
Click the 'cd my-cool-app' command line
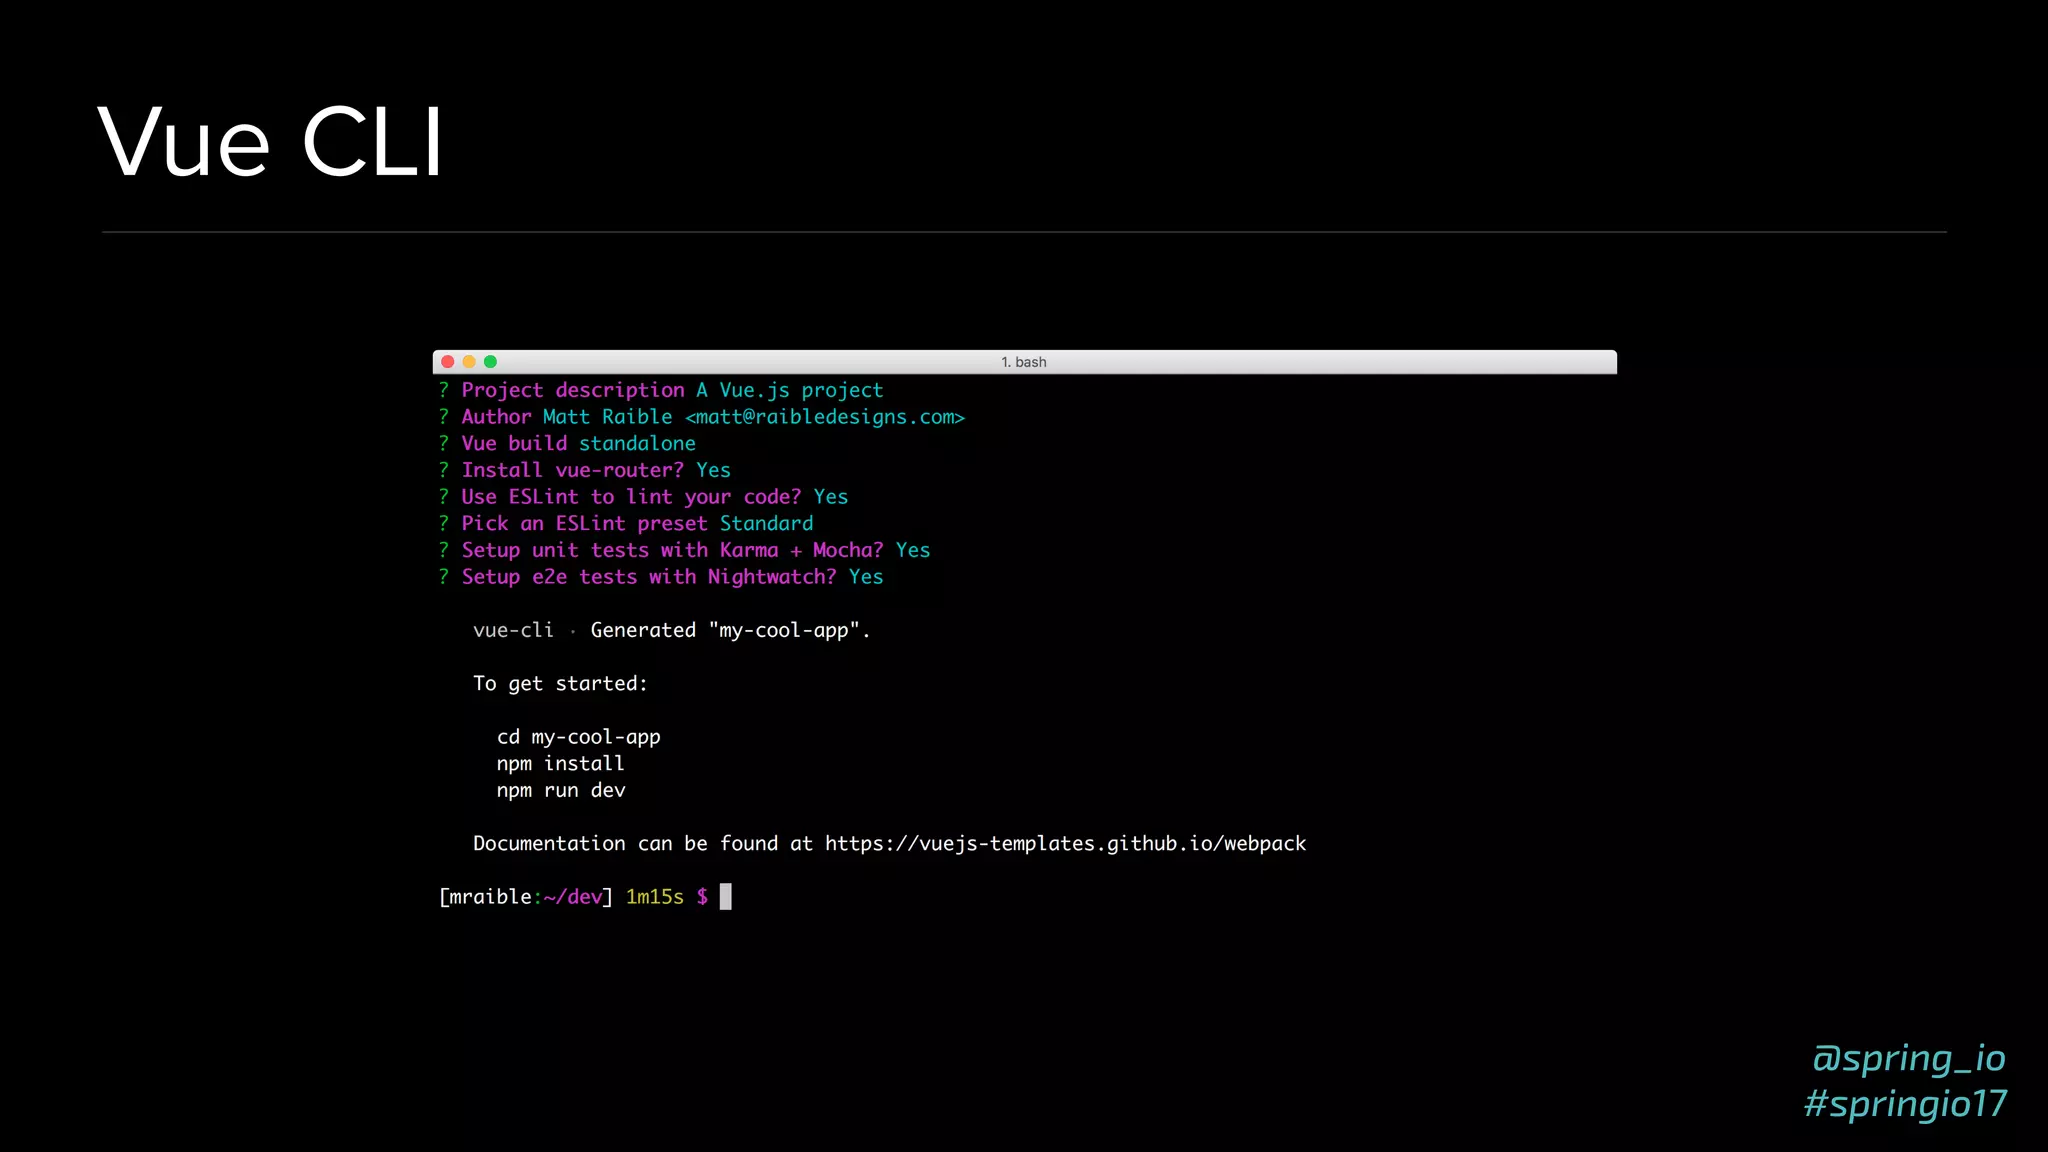click(578, 737)
